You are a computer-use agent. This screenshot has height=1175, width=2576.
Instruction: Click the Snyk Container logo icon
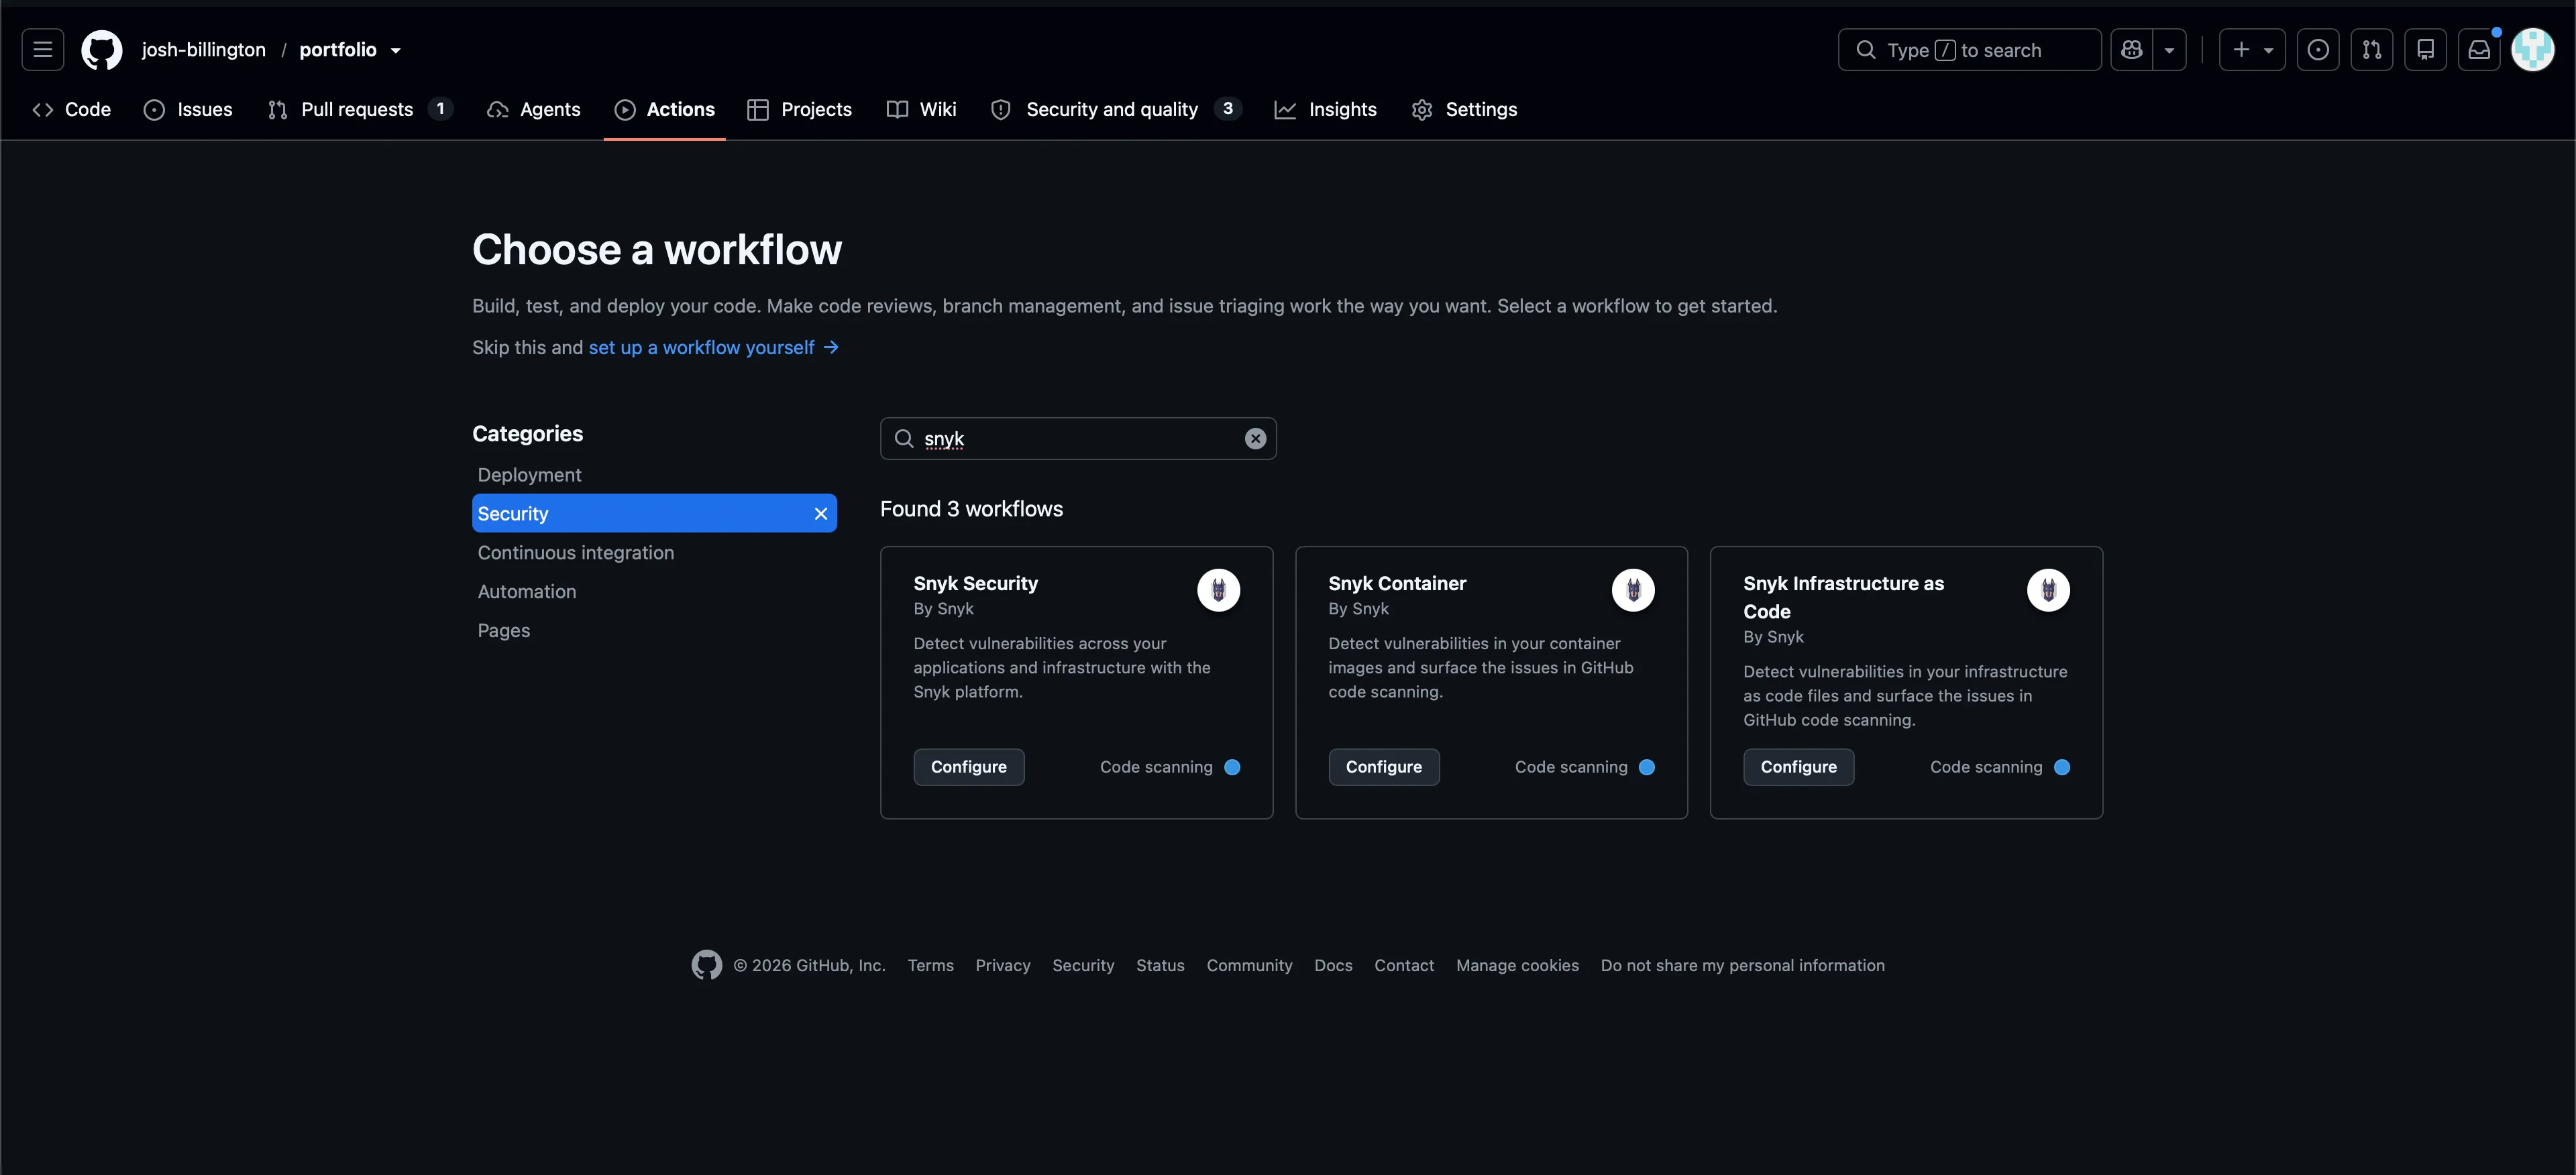[1633, 589]
